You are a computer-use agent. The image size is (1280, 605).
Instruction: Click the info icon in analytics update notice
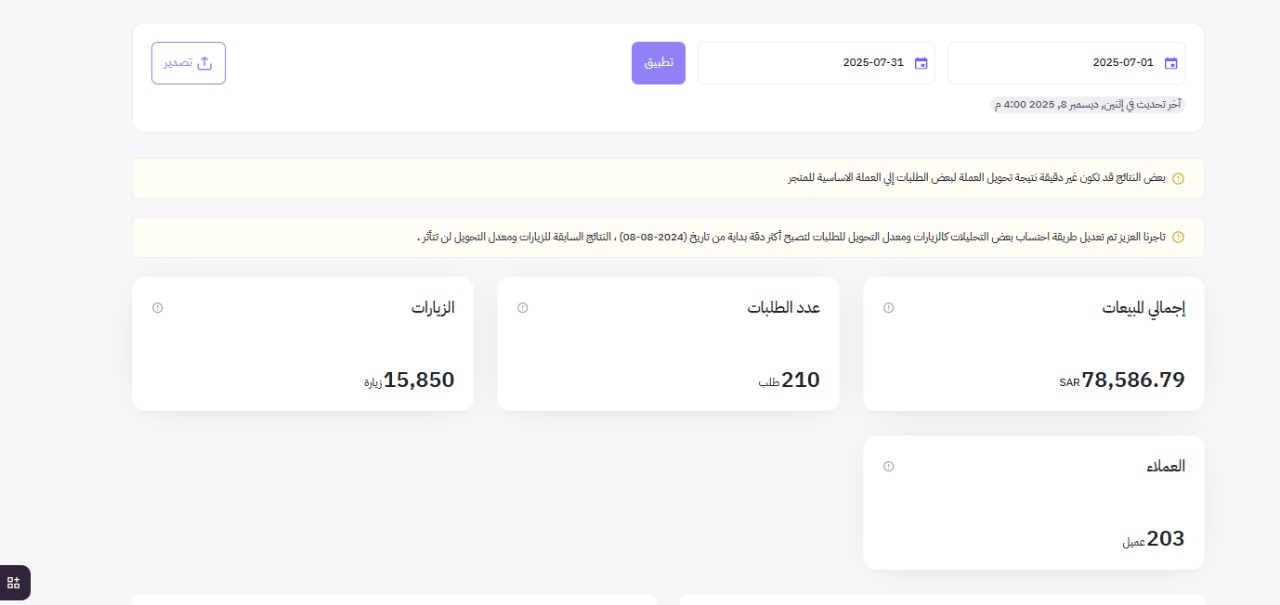pos(1178,237)
